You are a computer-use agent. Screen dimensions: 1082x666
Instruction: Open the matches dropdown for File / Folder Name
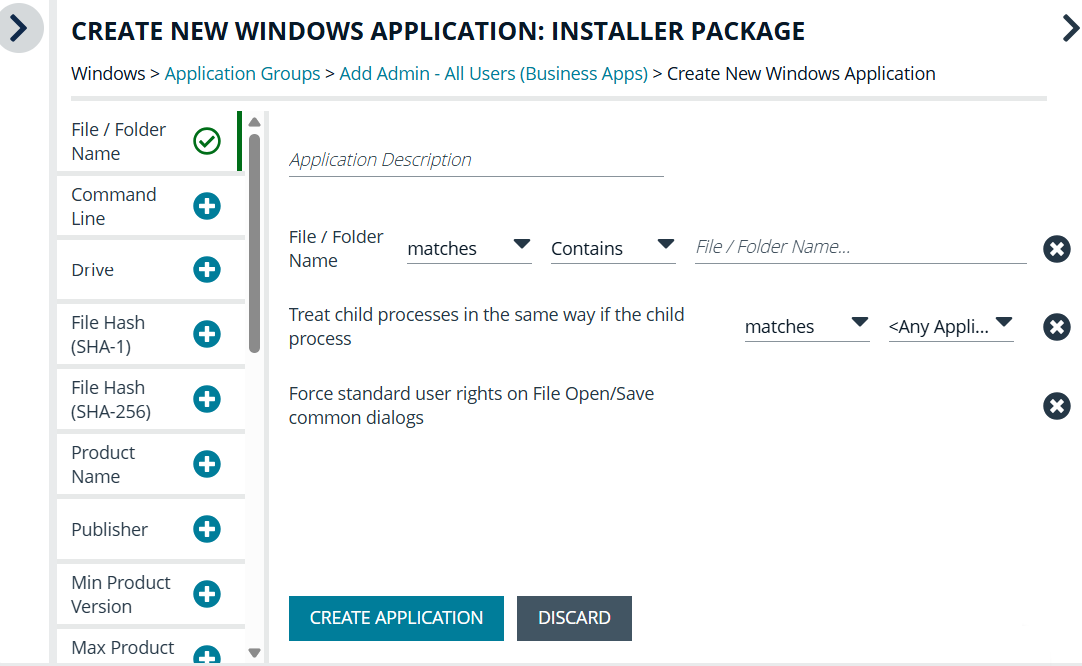click(468, 247)
